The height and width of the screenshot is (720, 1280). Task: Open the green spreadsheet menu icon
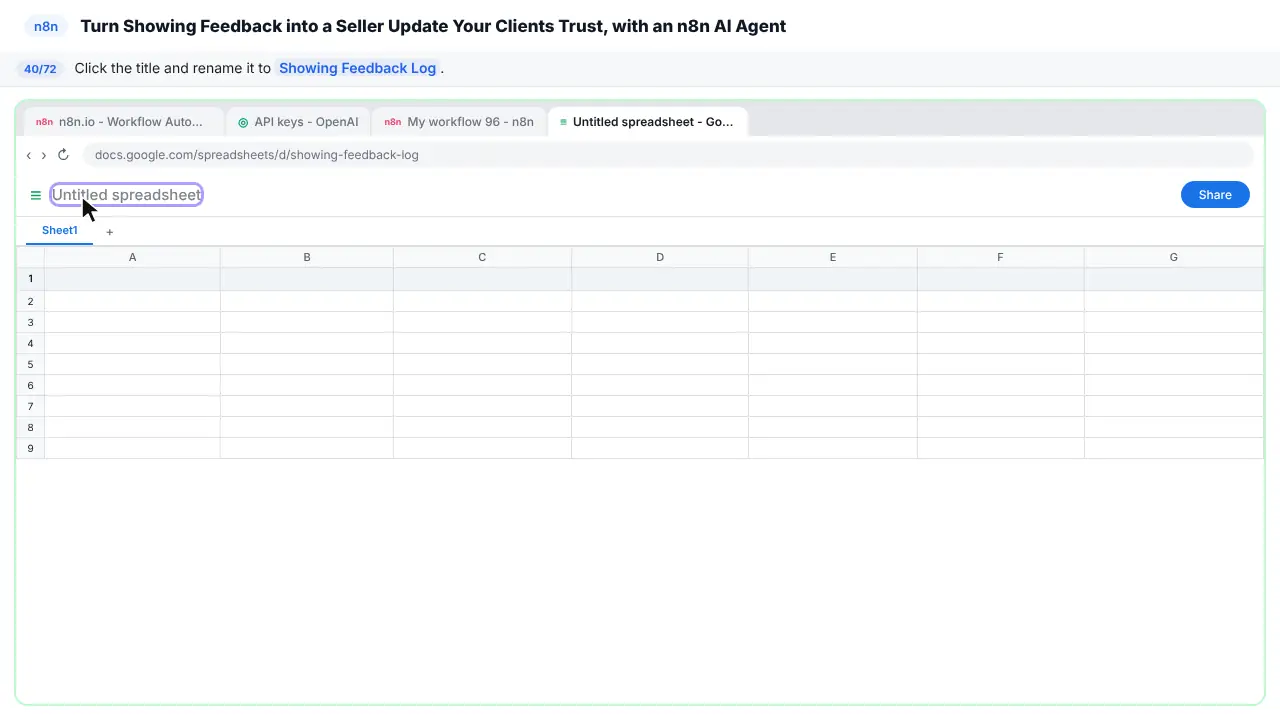click(x=36, y=195)
